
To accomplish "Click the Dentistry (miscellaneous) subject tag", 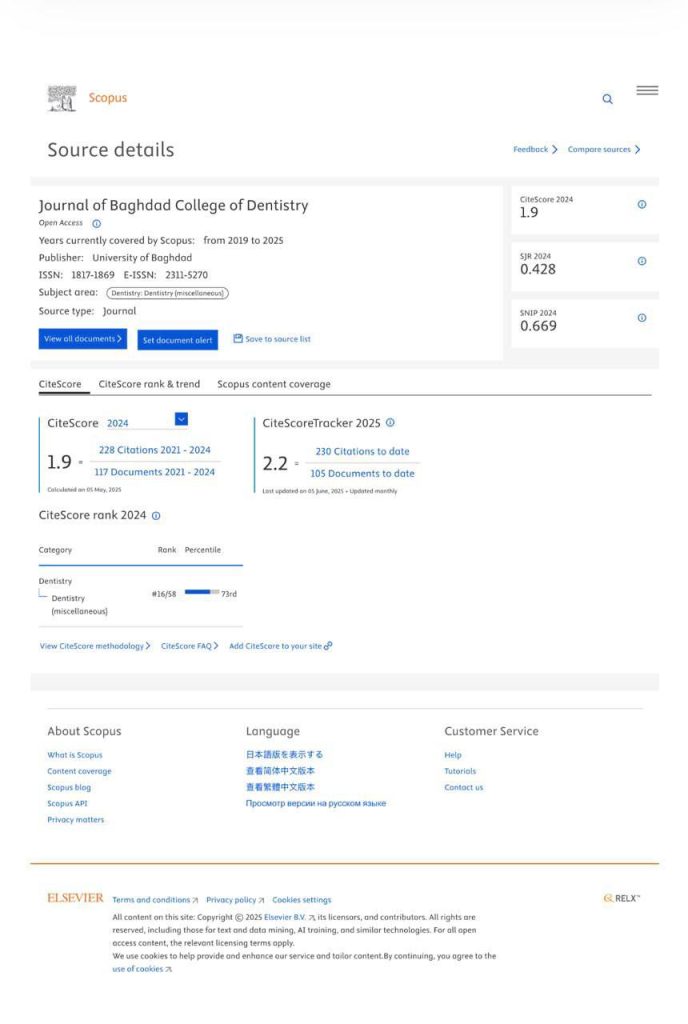I will click(167, 293).
